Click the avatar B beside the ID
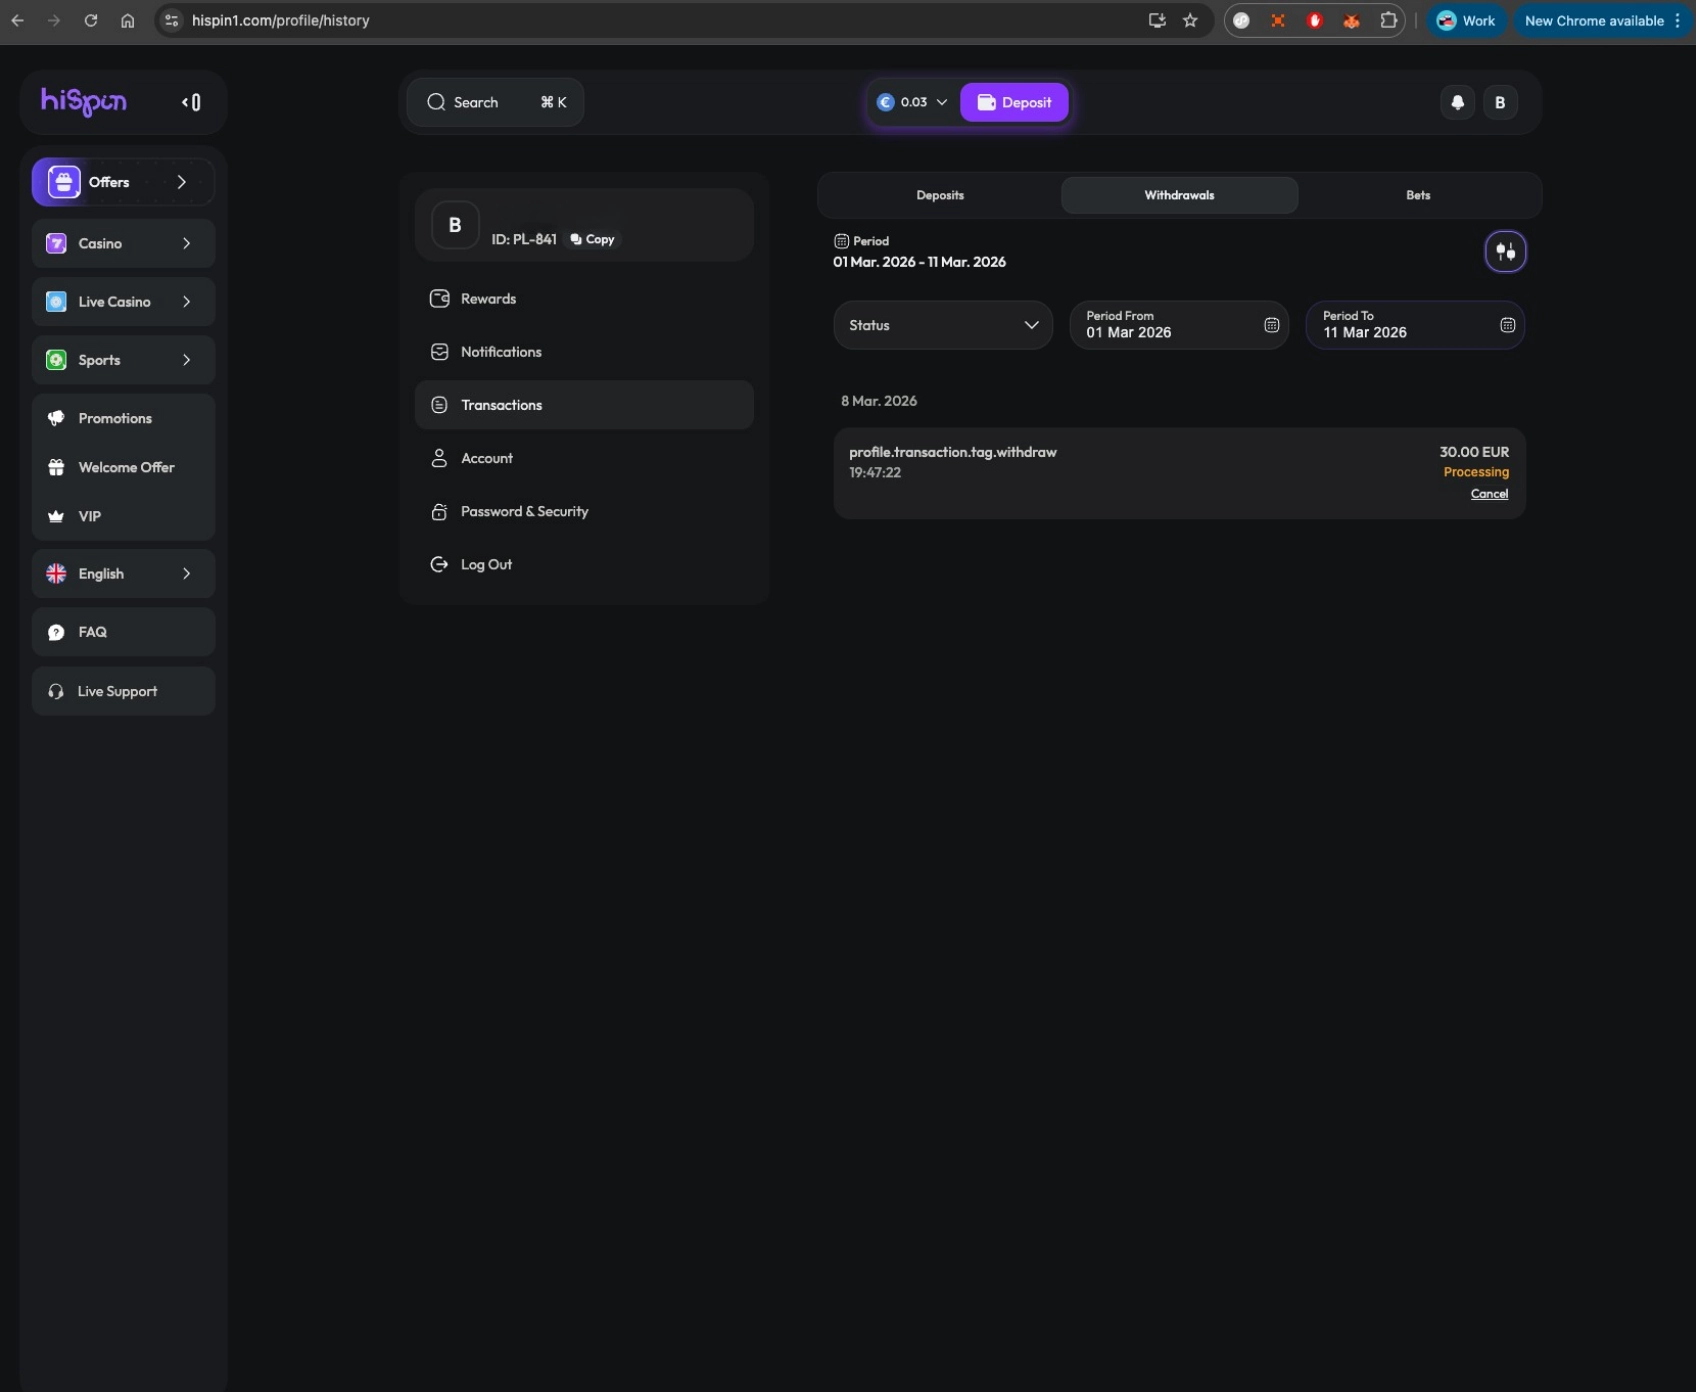Viewport: 1696px width, 1392px height. [x=455, y=225]
